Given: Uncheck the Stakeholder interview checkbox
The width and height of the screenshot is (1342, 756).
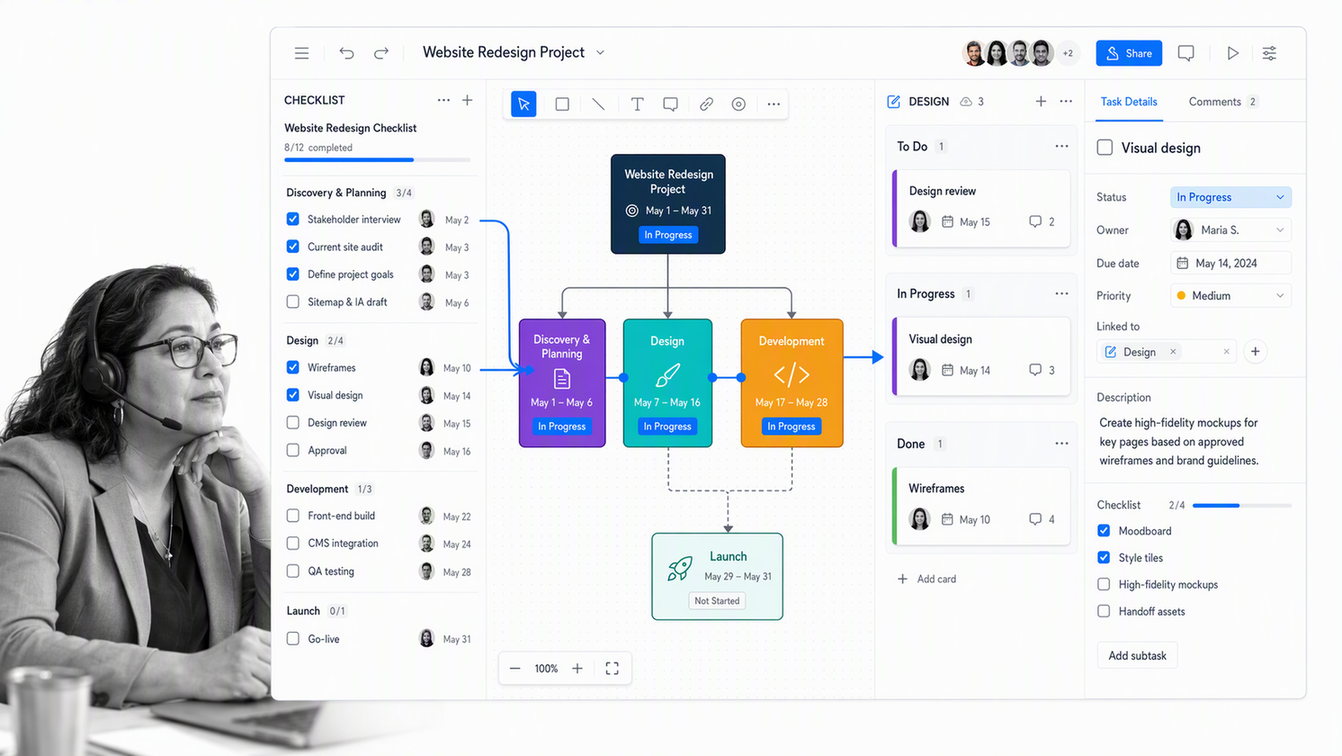Looking at the screenshot, I should (293, 219).
